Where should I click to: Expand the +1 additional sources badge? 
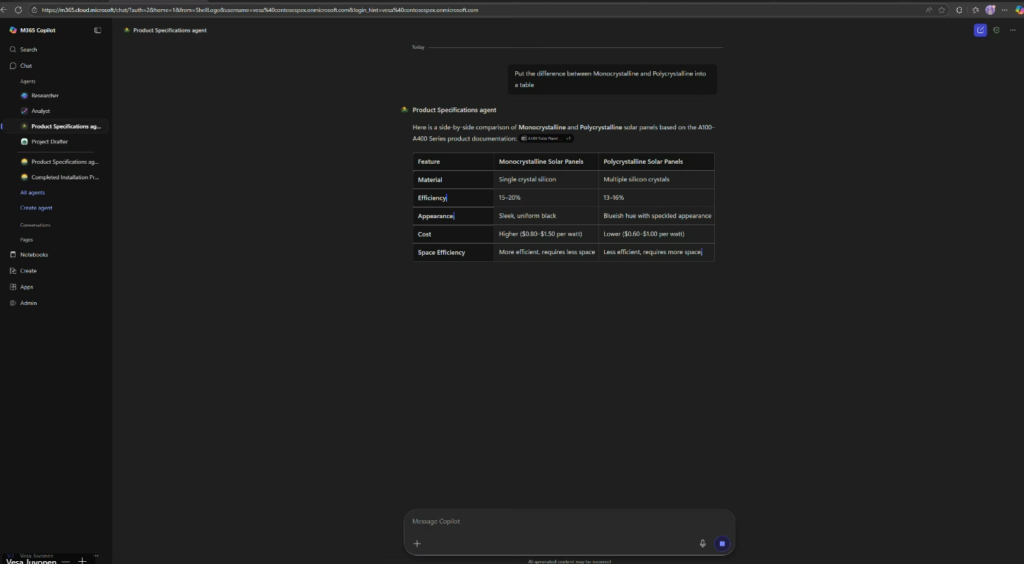click(568, 138)
